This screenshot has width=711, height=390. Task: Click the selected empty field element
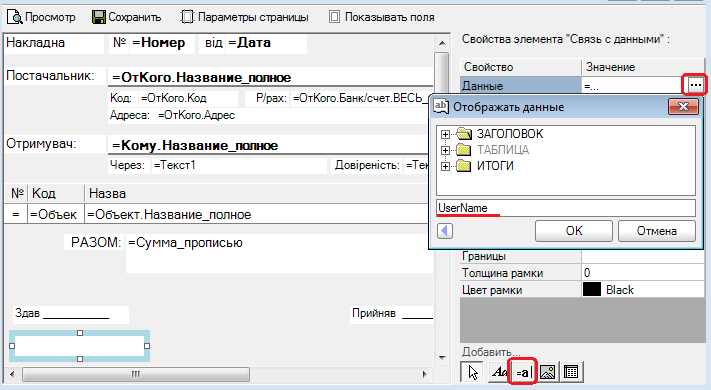80,346
